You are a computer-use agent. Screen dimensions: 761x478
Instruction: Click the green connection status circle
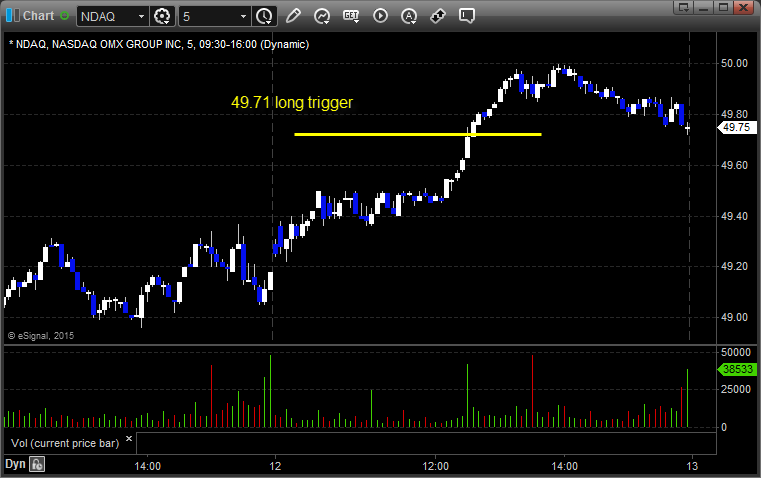click(65, 16)
